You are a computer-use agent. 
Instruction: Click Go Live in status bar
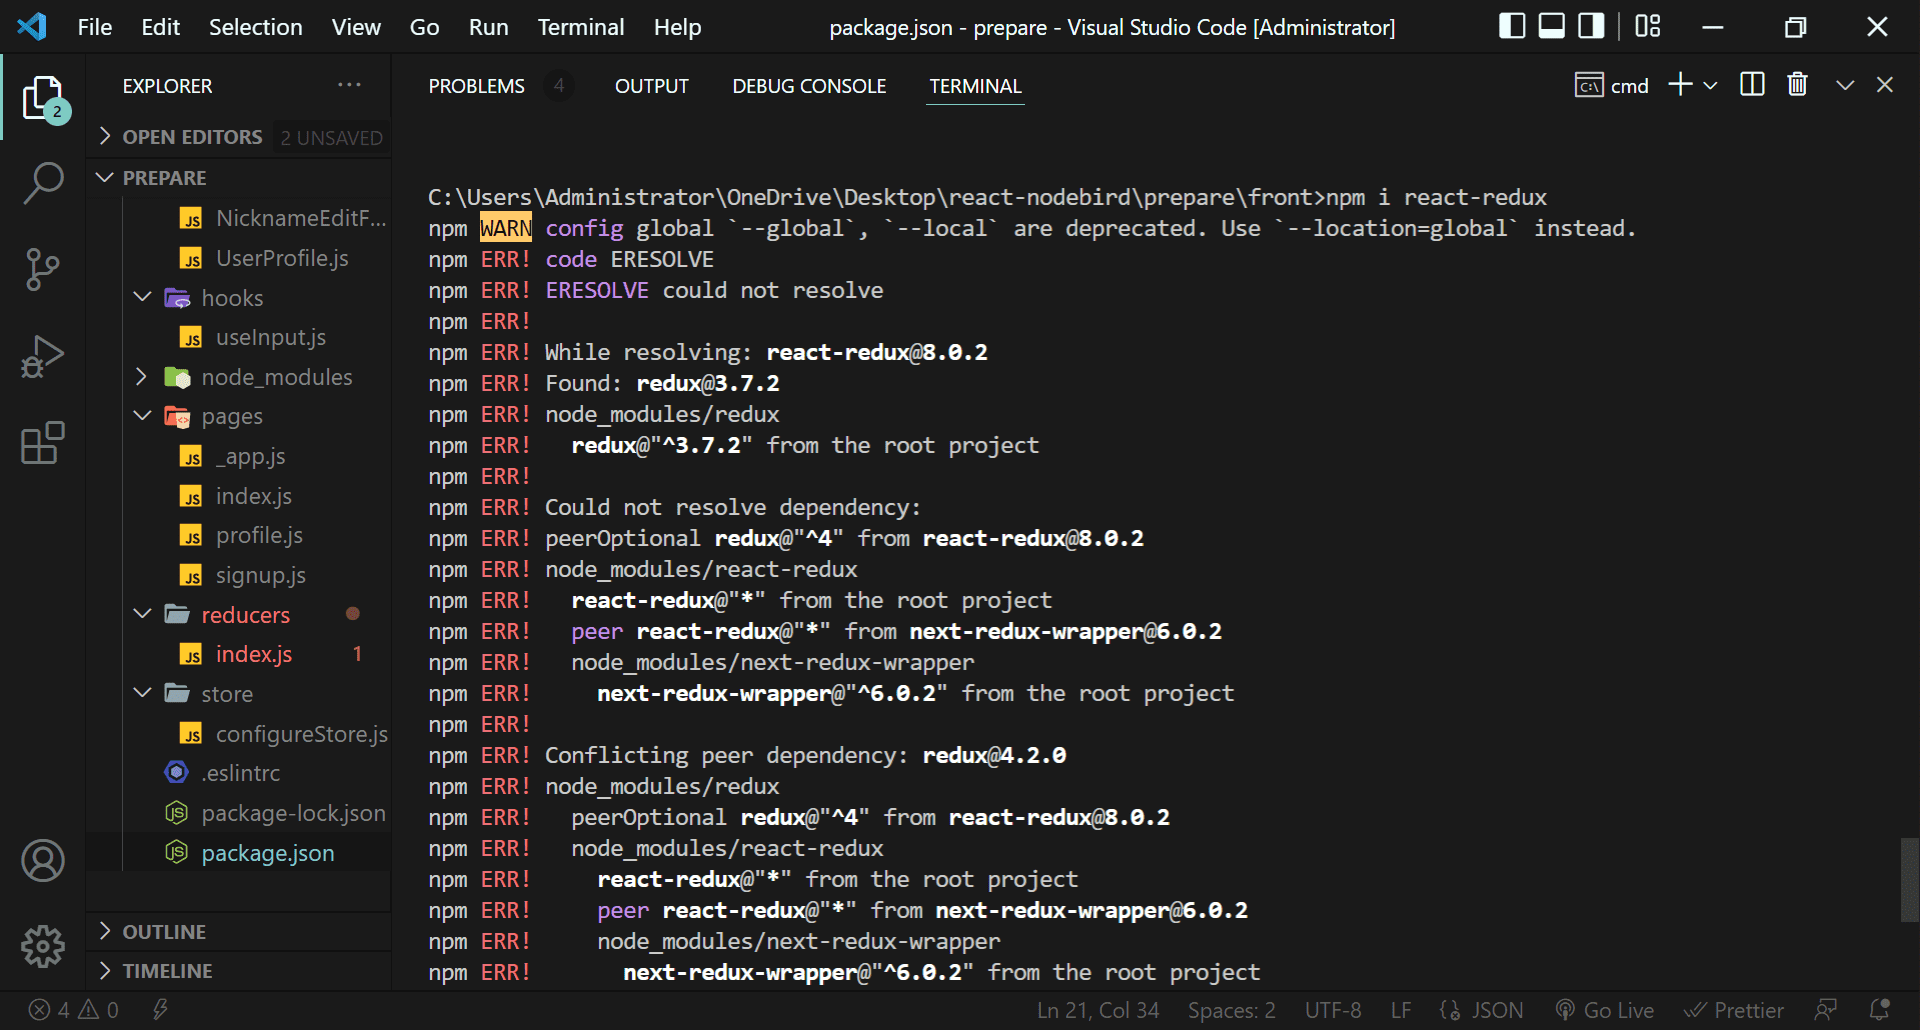1605,1010
